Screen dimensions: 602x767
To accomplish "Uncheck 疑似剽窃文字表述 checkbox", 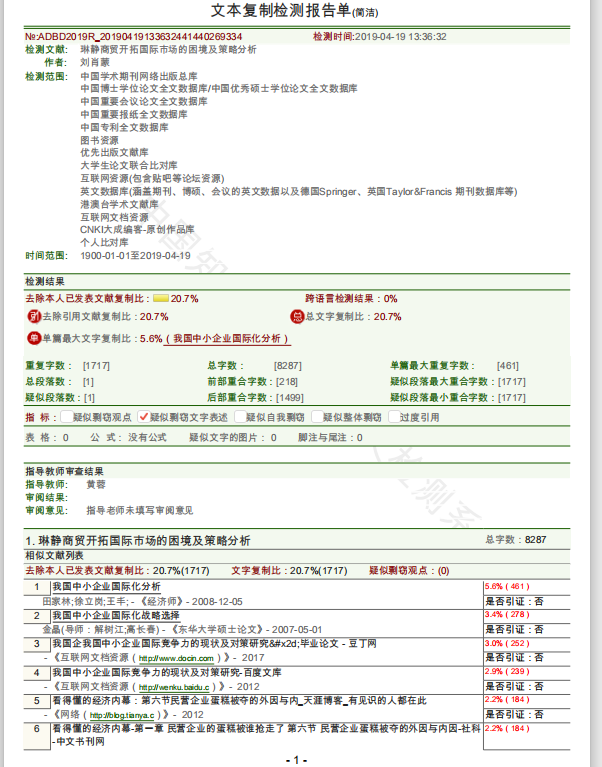I will [x=143, y=417].
